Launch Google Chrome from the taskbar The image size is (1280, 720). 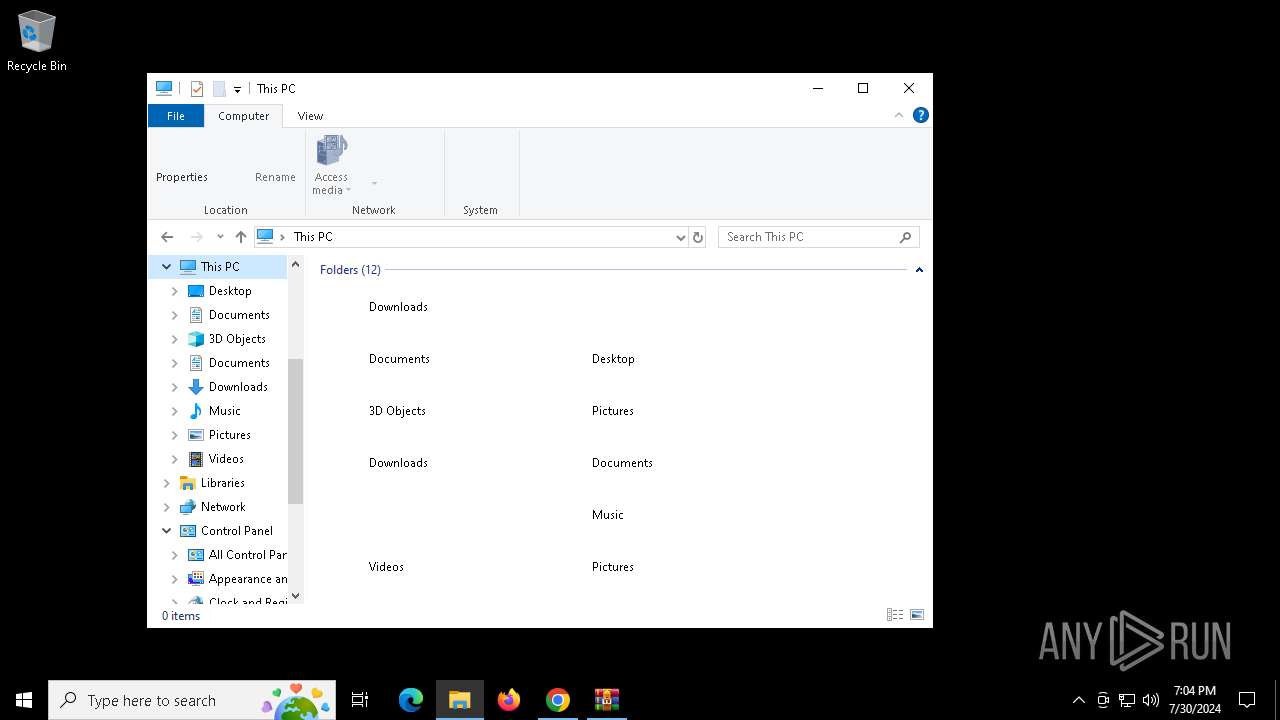pyautogui.click(x=558, y=700)
